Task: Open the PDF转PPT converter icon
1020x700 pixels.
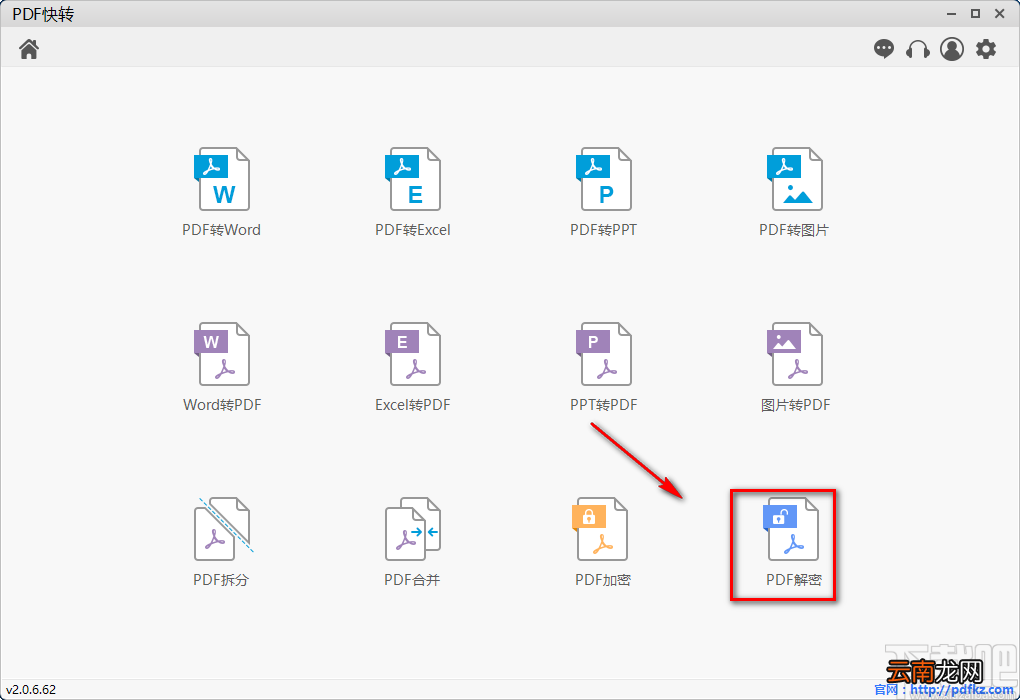Action: pyautogui.click(x=603, y=179)
